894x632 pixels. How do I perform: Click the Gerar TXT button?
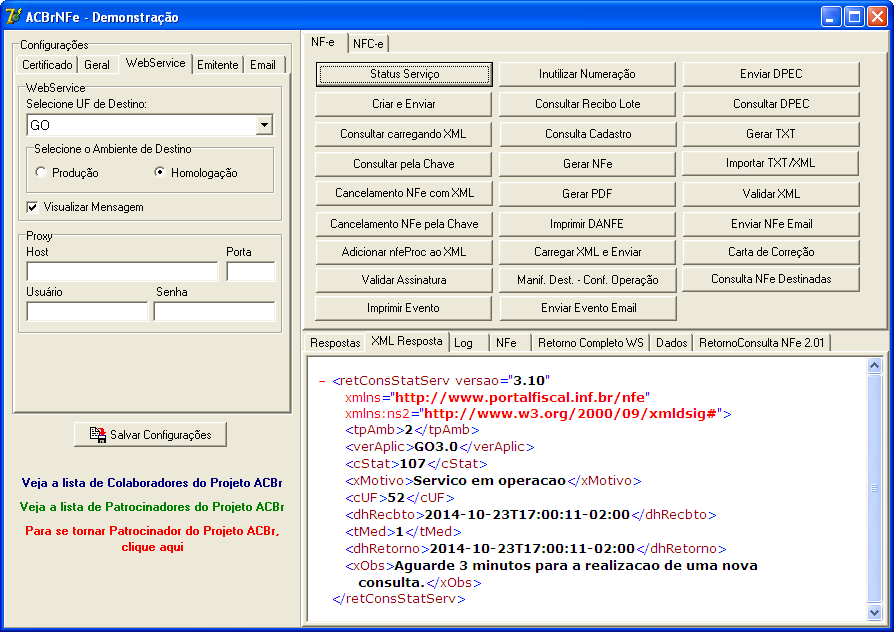(x=771, y=134)
